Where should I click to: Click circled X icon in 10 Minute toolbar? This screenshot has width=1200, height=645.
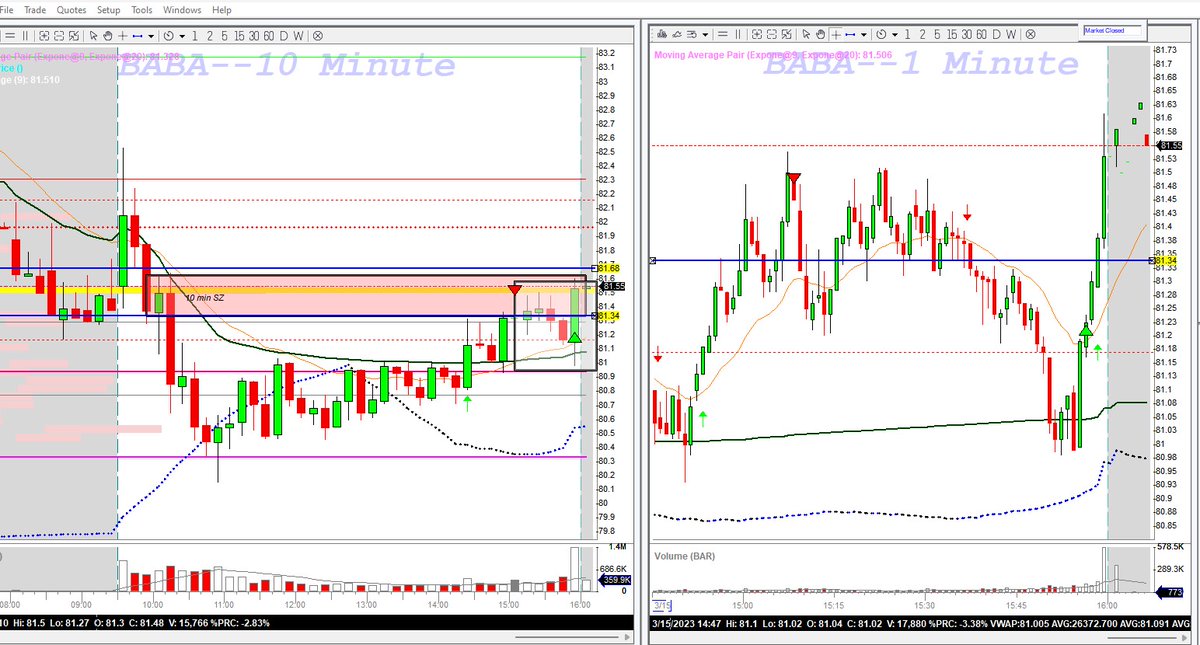coord(318,36)
